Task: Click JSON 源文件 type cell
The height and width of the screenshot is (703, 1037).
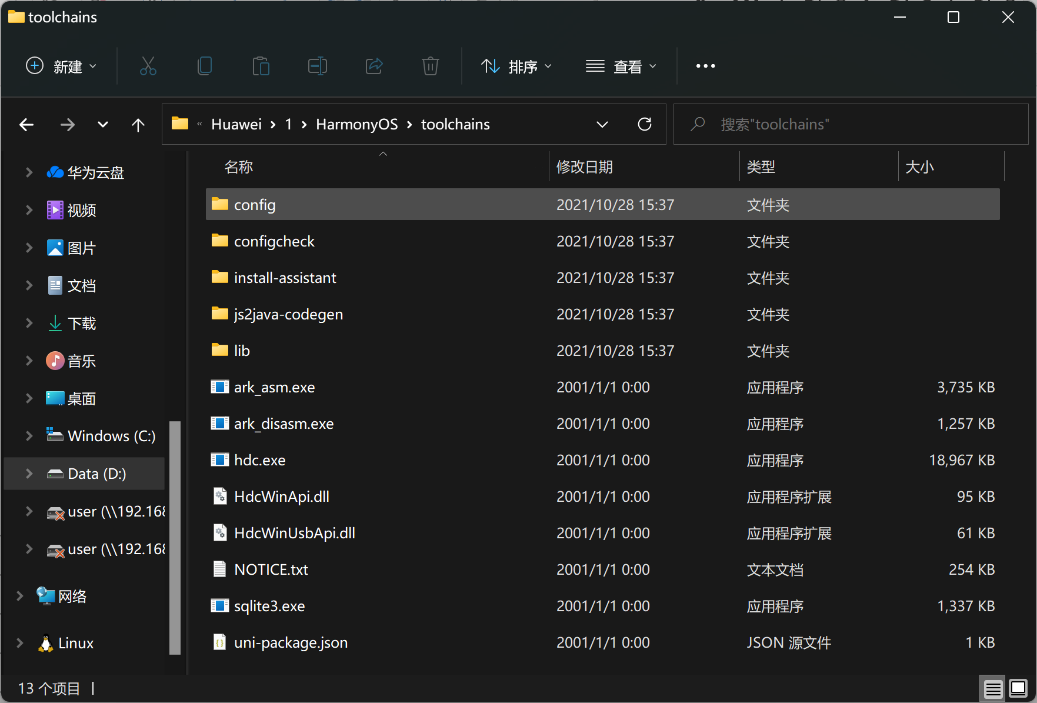Action: click(788, 642)
